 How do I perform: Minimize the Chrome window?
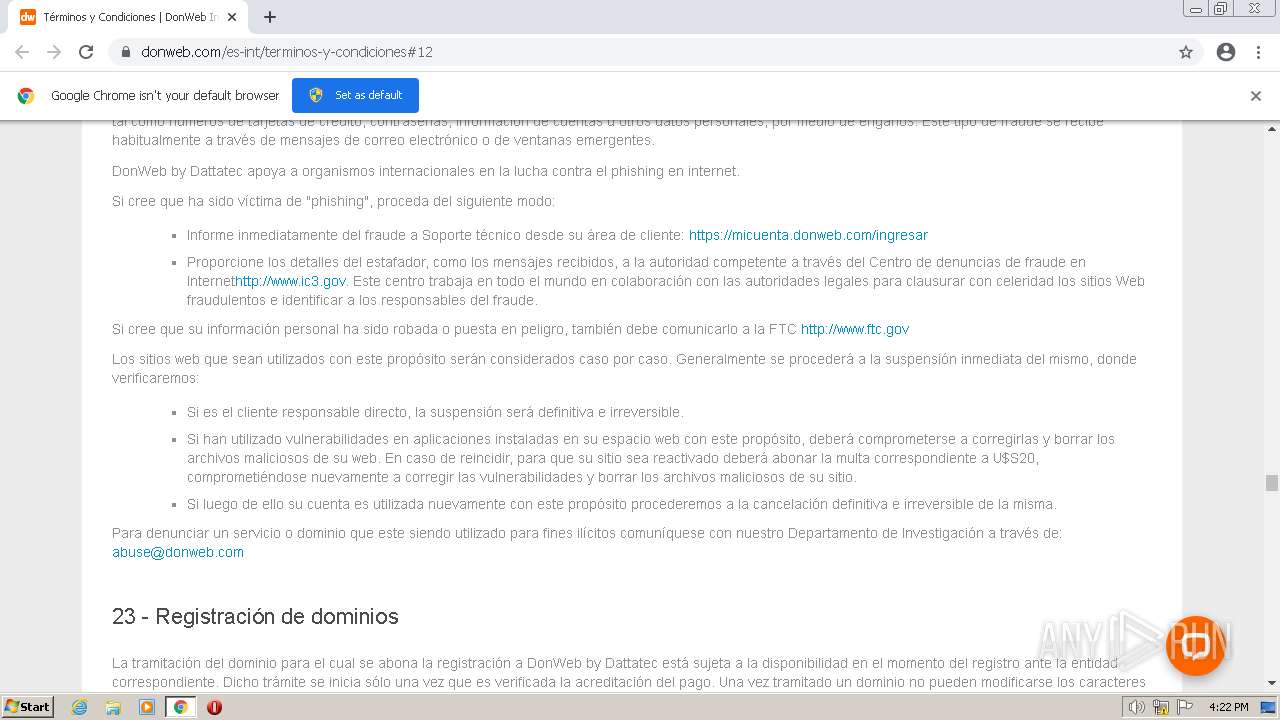coord(1196,9)
